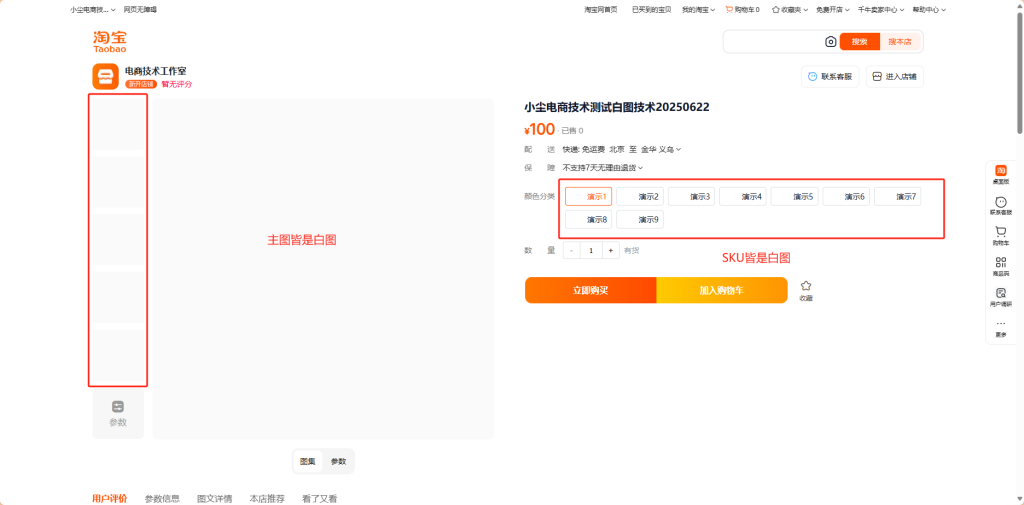Image resolution: width=1024 pixels, height=505 pixels.
Task: Click the 加入购物车 button
Action: 721,290
